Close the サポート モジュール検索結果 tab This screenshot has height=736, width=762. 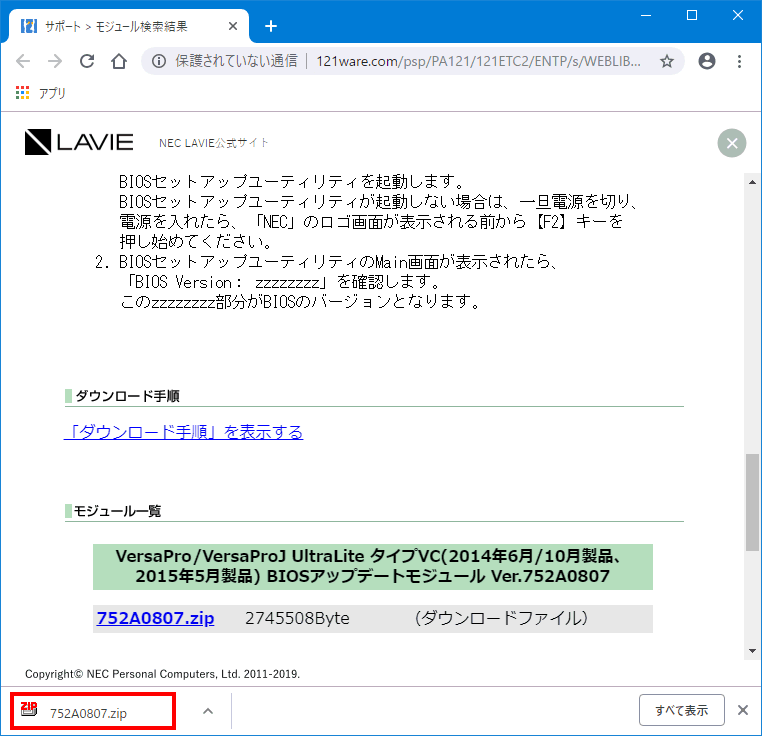point(233,26)
